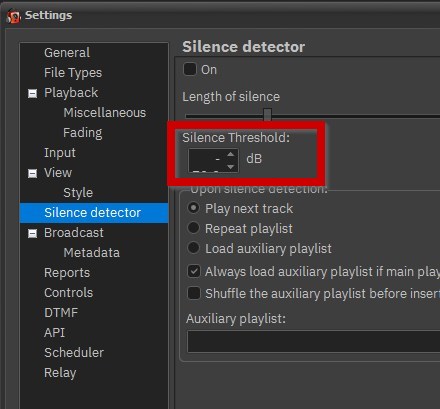Open the File Types settings page
Image resolution: width=440 pixels, height=409 pixels.
(x=73, y=73)
